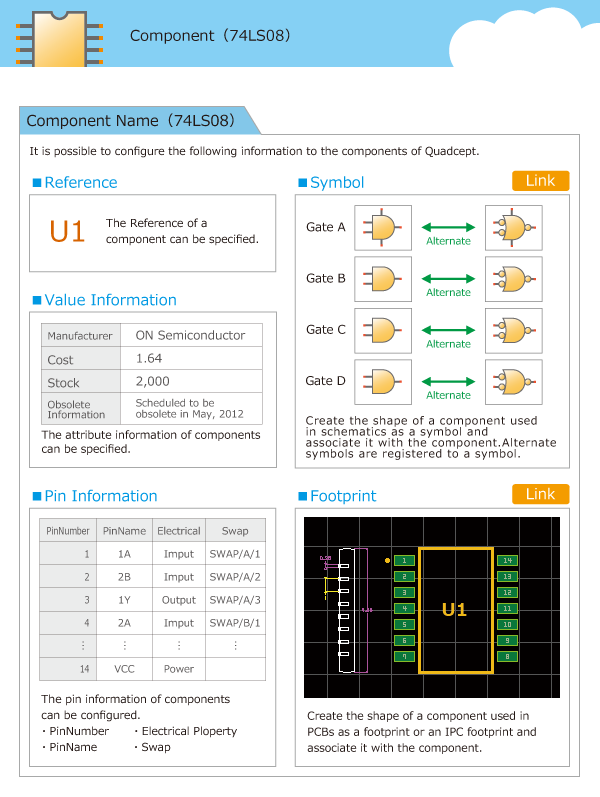Click the PinNumber column header

pos(68,531)
